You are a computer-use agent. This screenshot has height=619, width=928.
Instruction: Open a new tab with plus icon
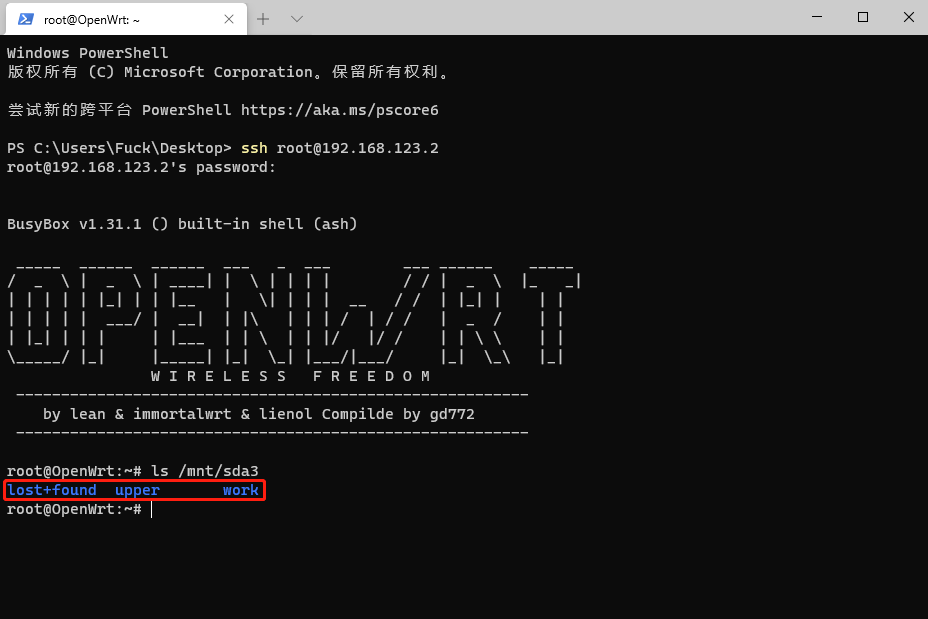tap(264, 19)
